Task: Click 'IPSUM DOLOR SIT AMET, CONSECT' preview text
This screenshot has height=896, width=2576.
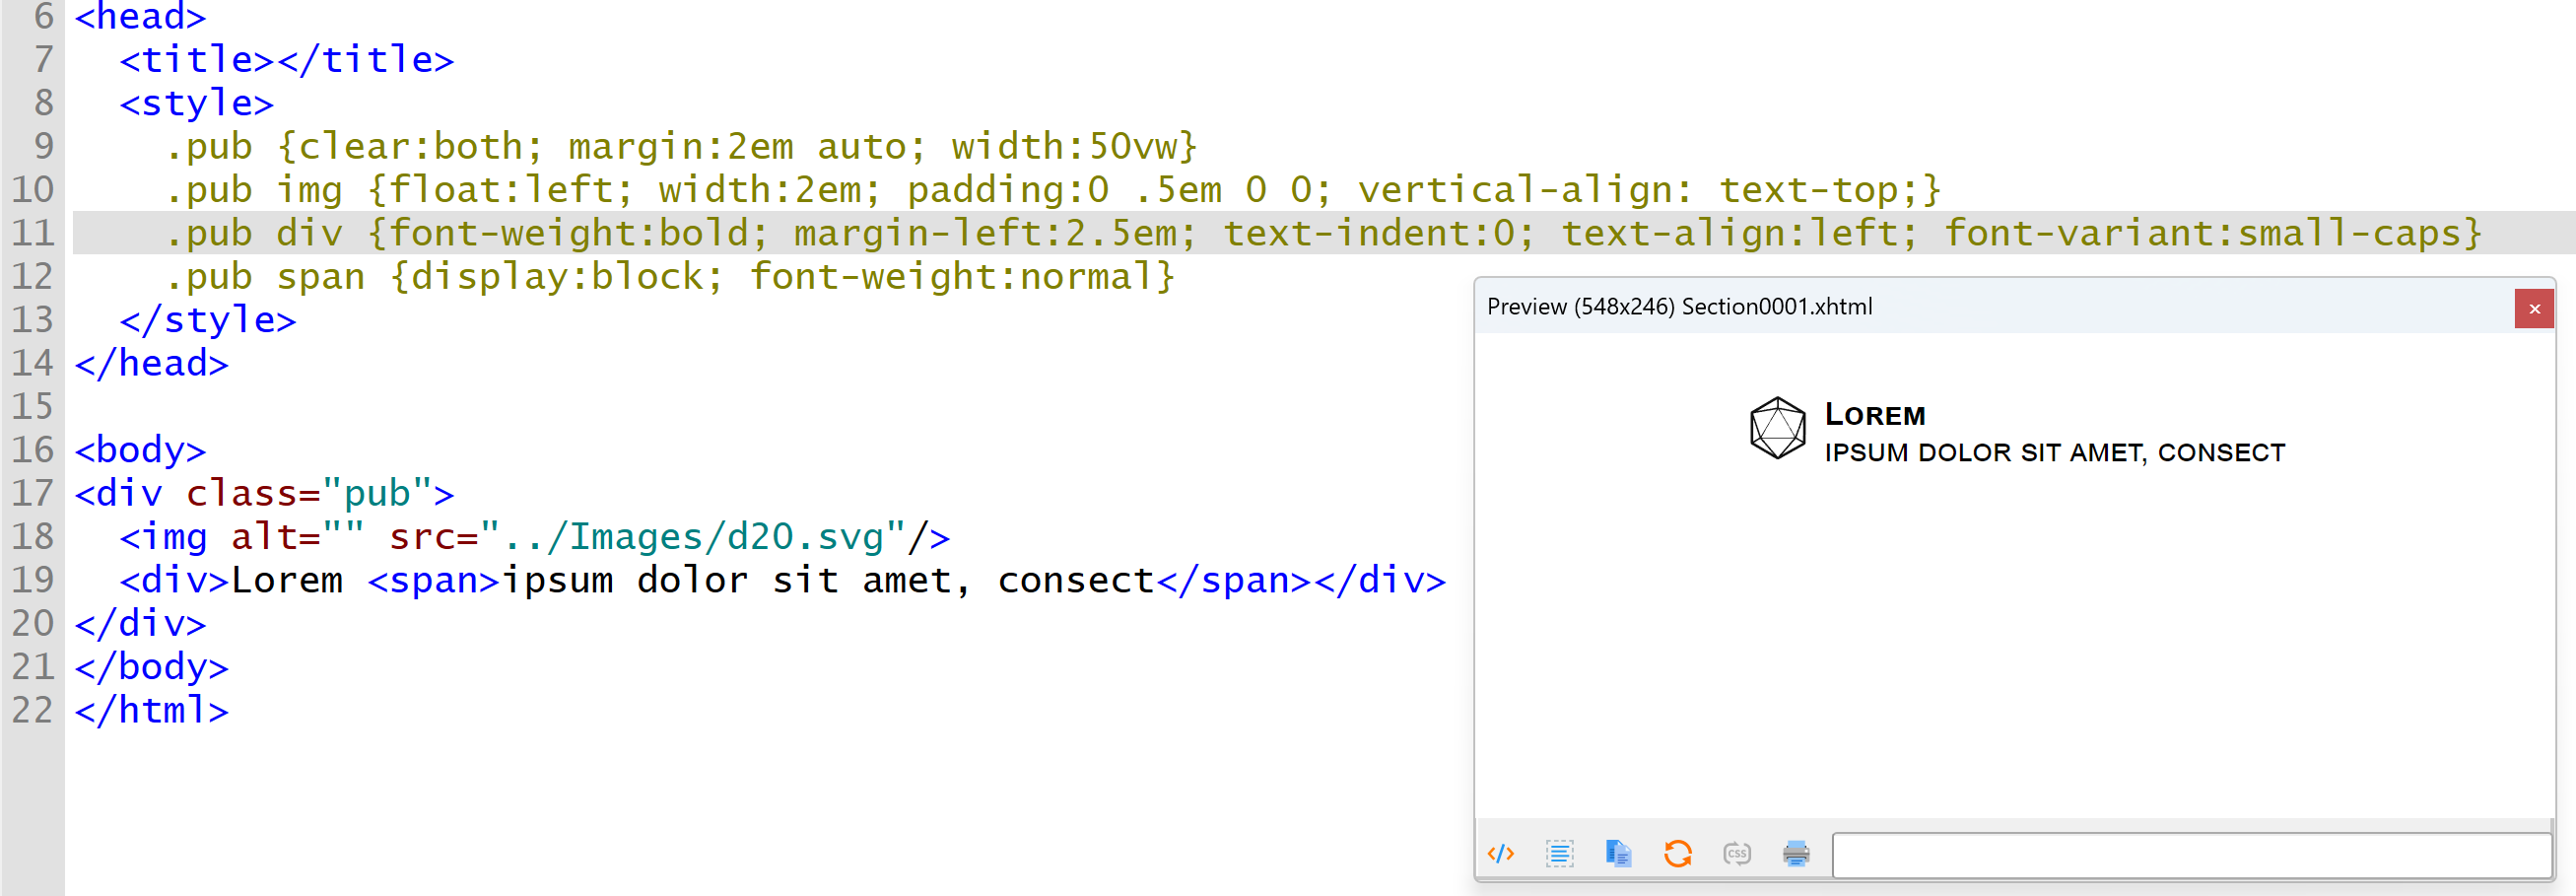Action: coord(2055,453)
